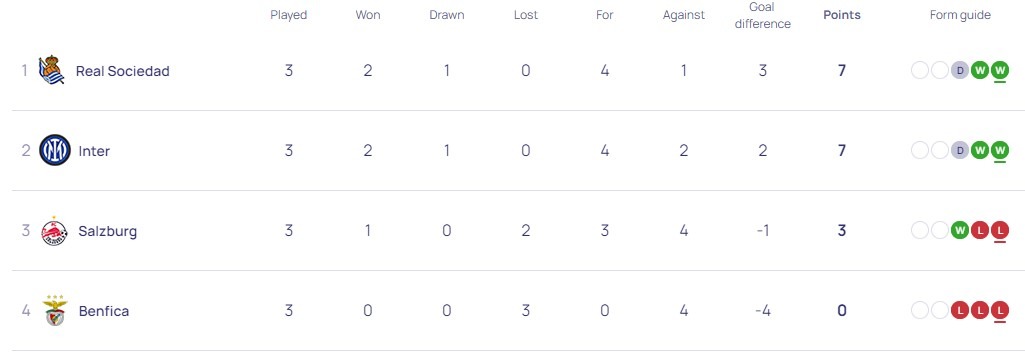Click the Inter club crest
Image resolution: width=1025 pixels, height=360 pixels.
(x=54, y=150)
